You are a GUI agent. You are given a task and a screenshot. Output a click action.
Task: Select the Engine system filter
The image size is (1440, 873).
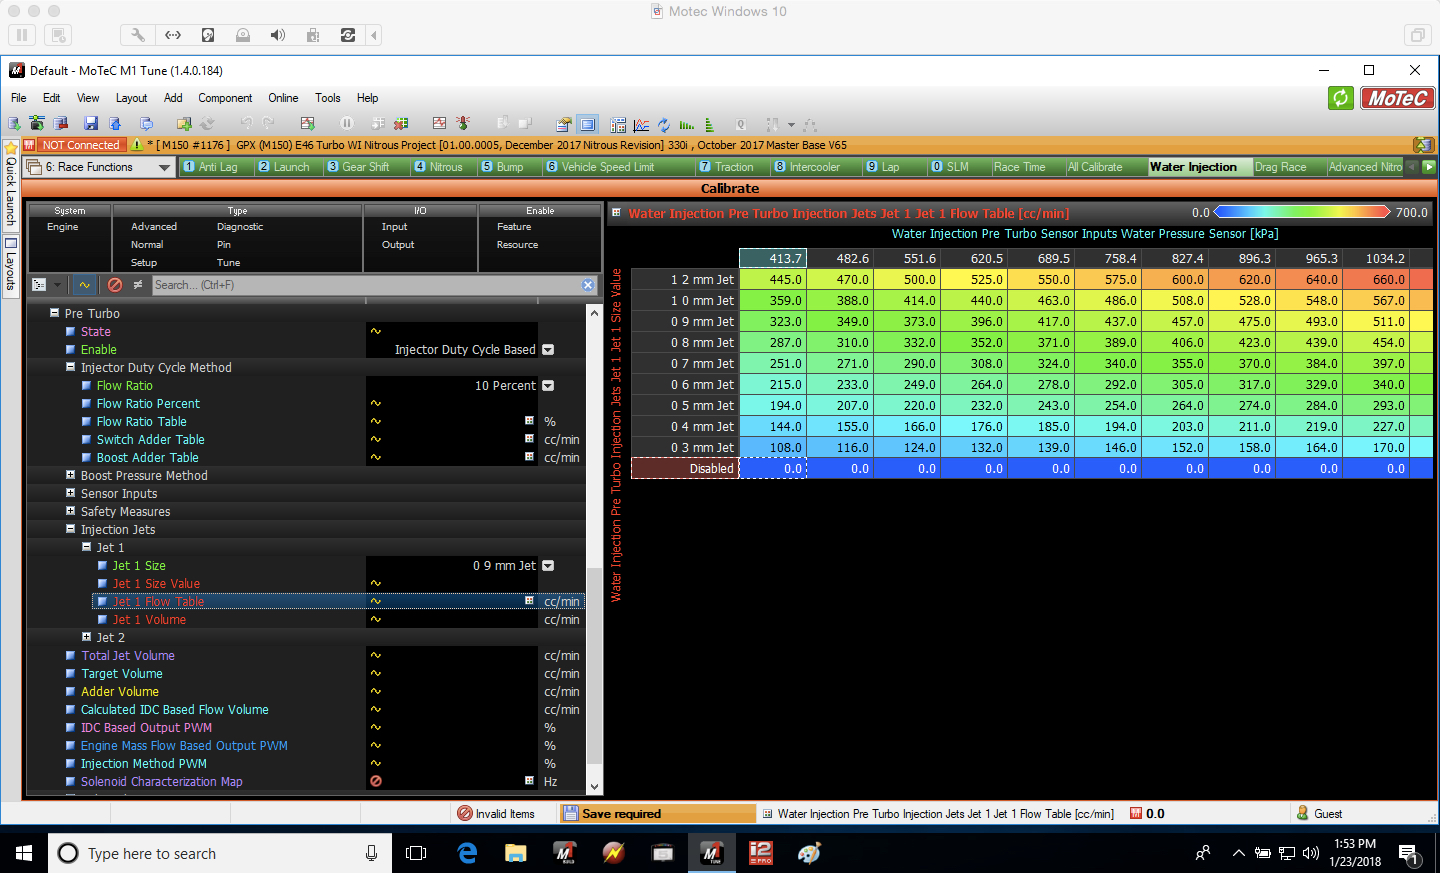pyautogui.click(x=62, y=227)
